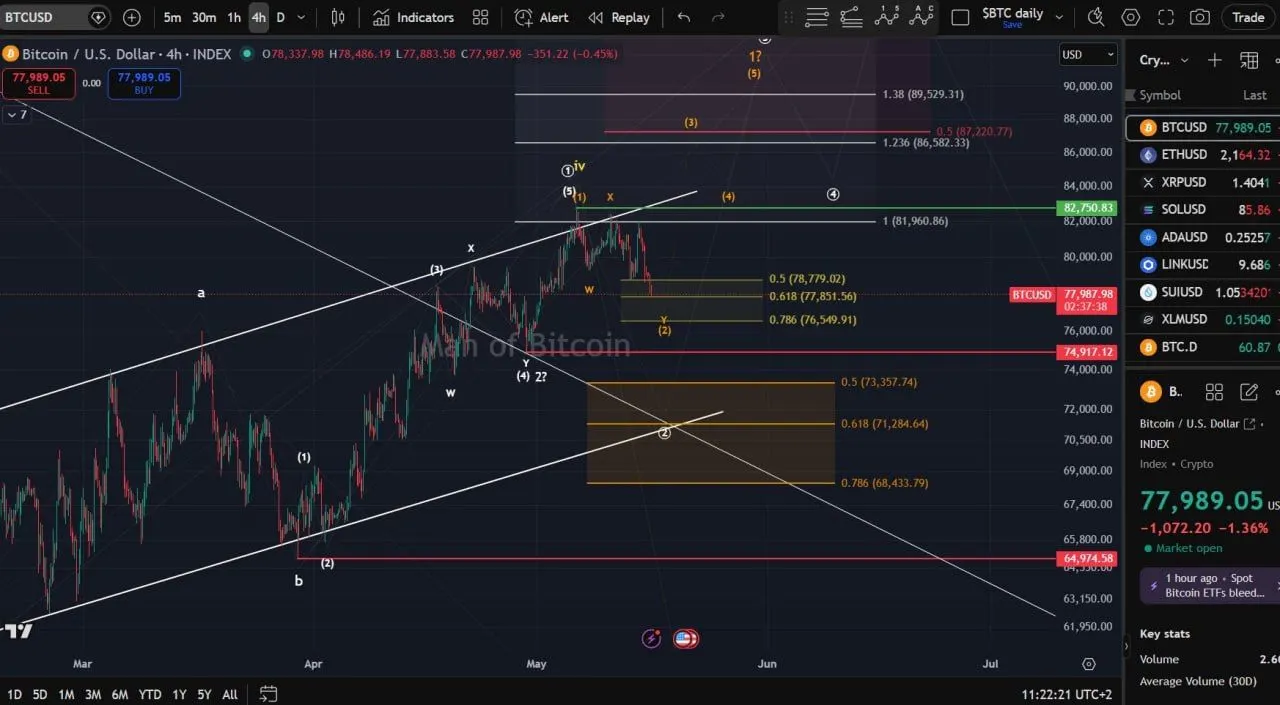Screen dimensions: 1280x705
Task: Open the Spot Bitcoin ETFs news headline
Action: click(x=1210, y=585)
